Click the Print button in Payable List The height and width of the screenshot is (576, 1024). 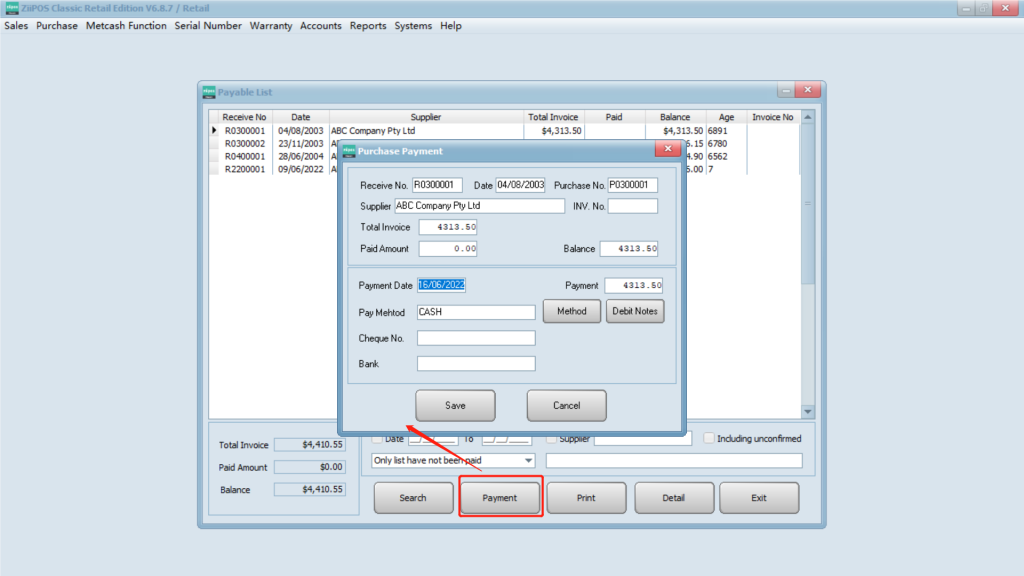click(x=586, y=498)
